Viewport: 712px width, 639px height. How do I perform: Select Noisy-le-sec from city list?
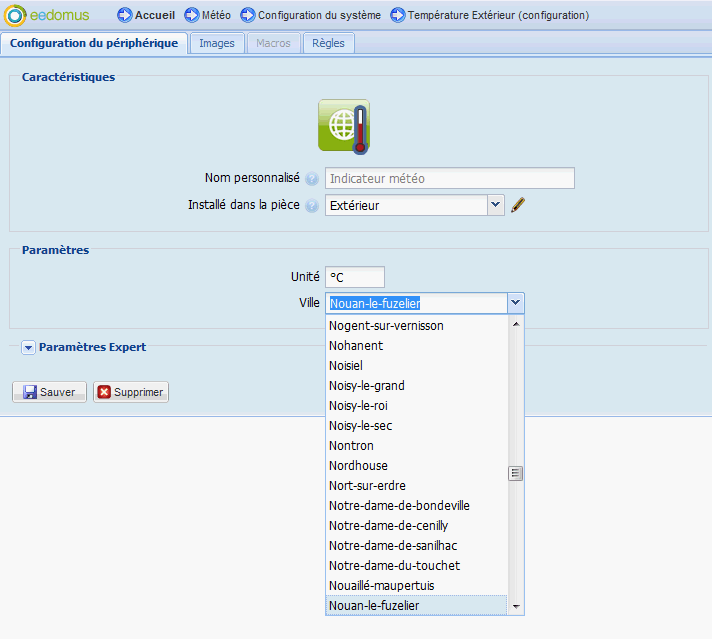pyautogui.click(x=416, y=426)
